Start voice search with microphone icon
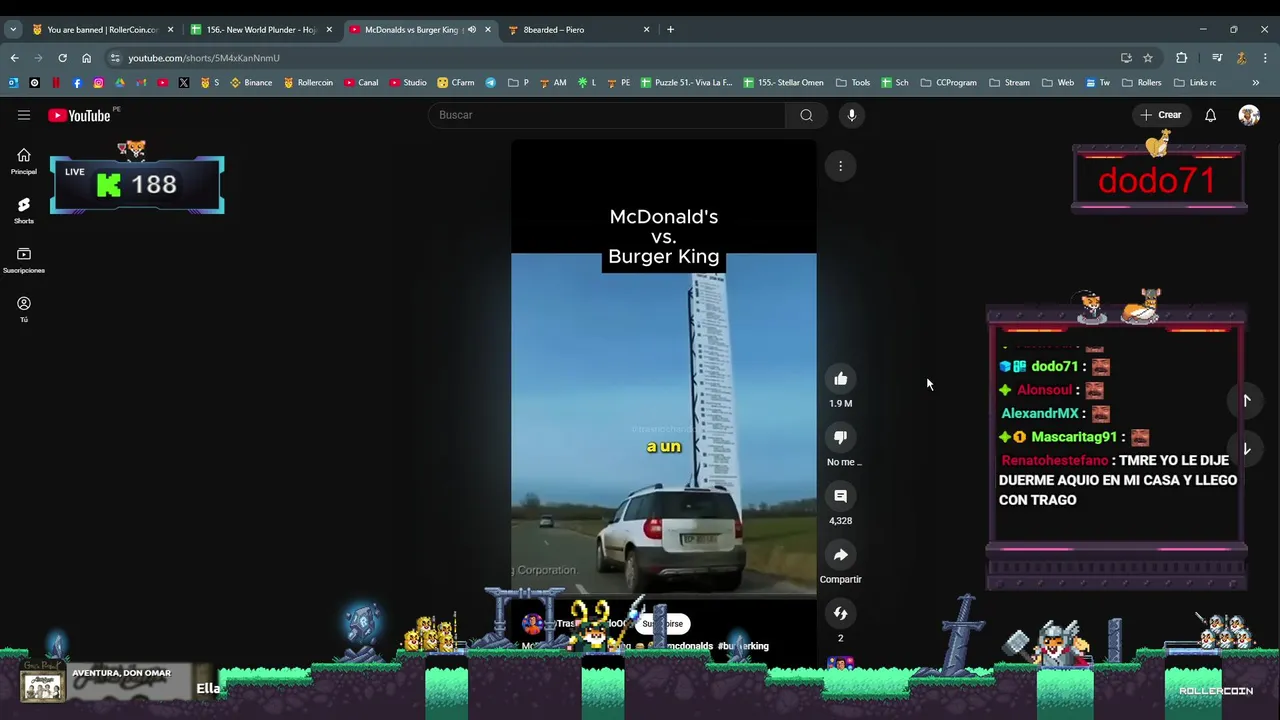Image resolution: width=1280 pixels, height=720 pixels. tap(852, 115)
